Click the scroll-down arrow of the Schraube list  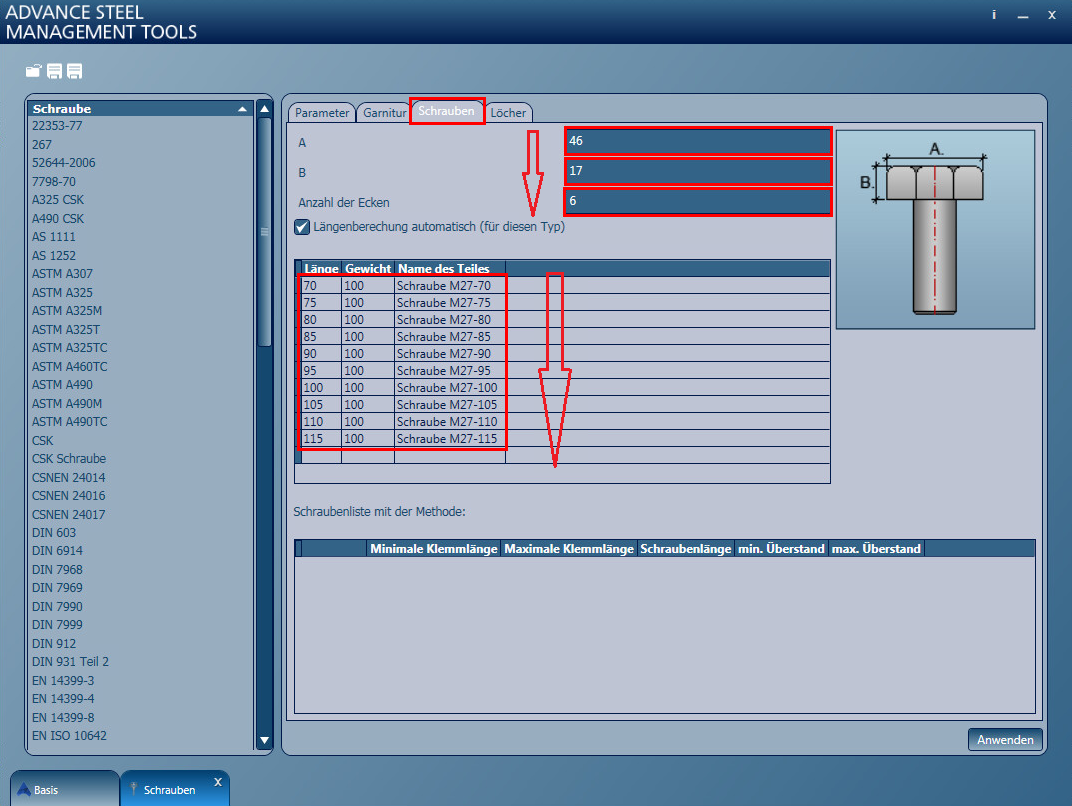point(265,740)
